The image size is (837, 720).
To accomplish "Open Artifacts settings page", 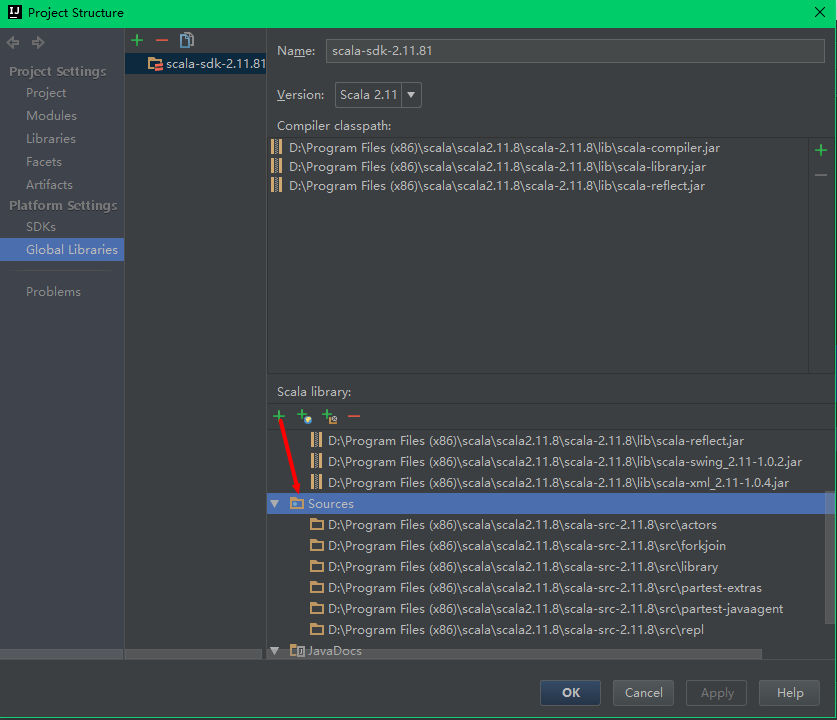I will coord(49,185).
